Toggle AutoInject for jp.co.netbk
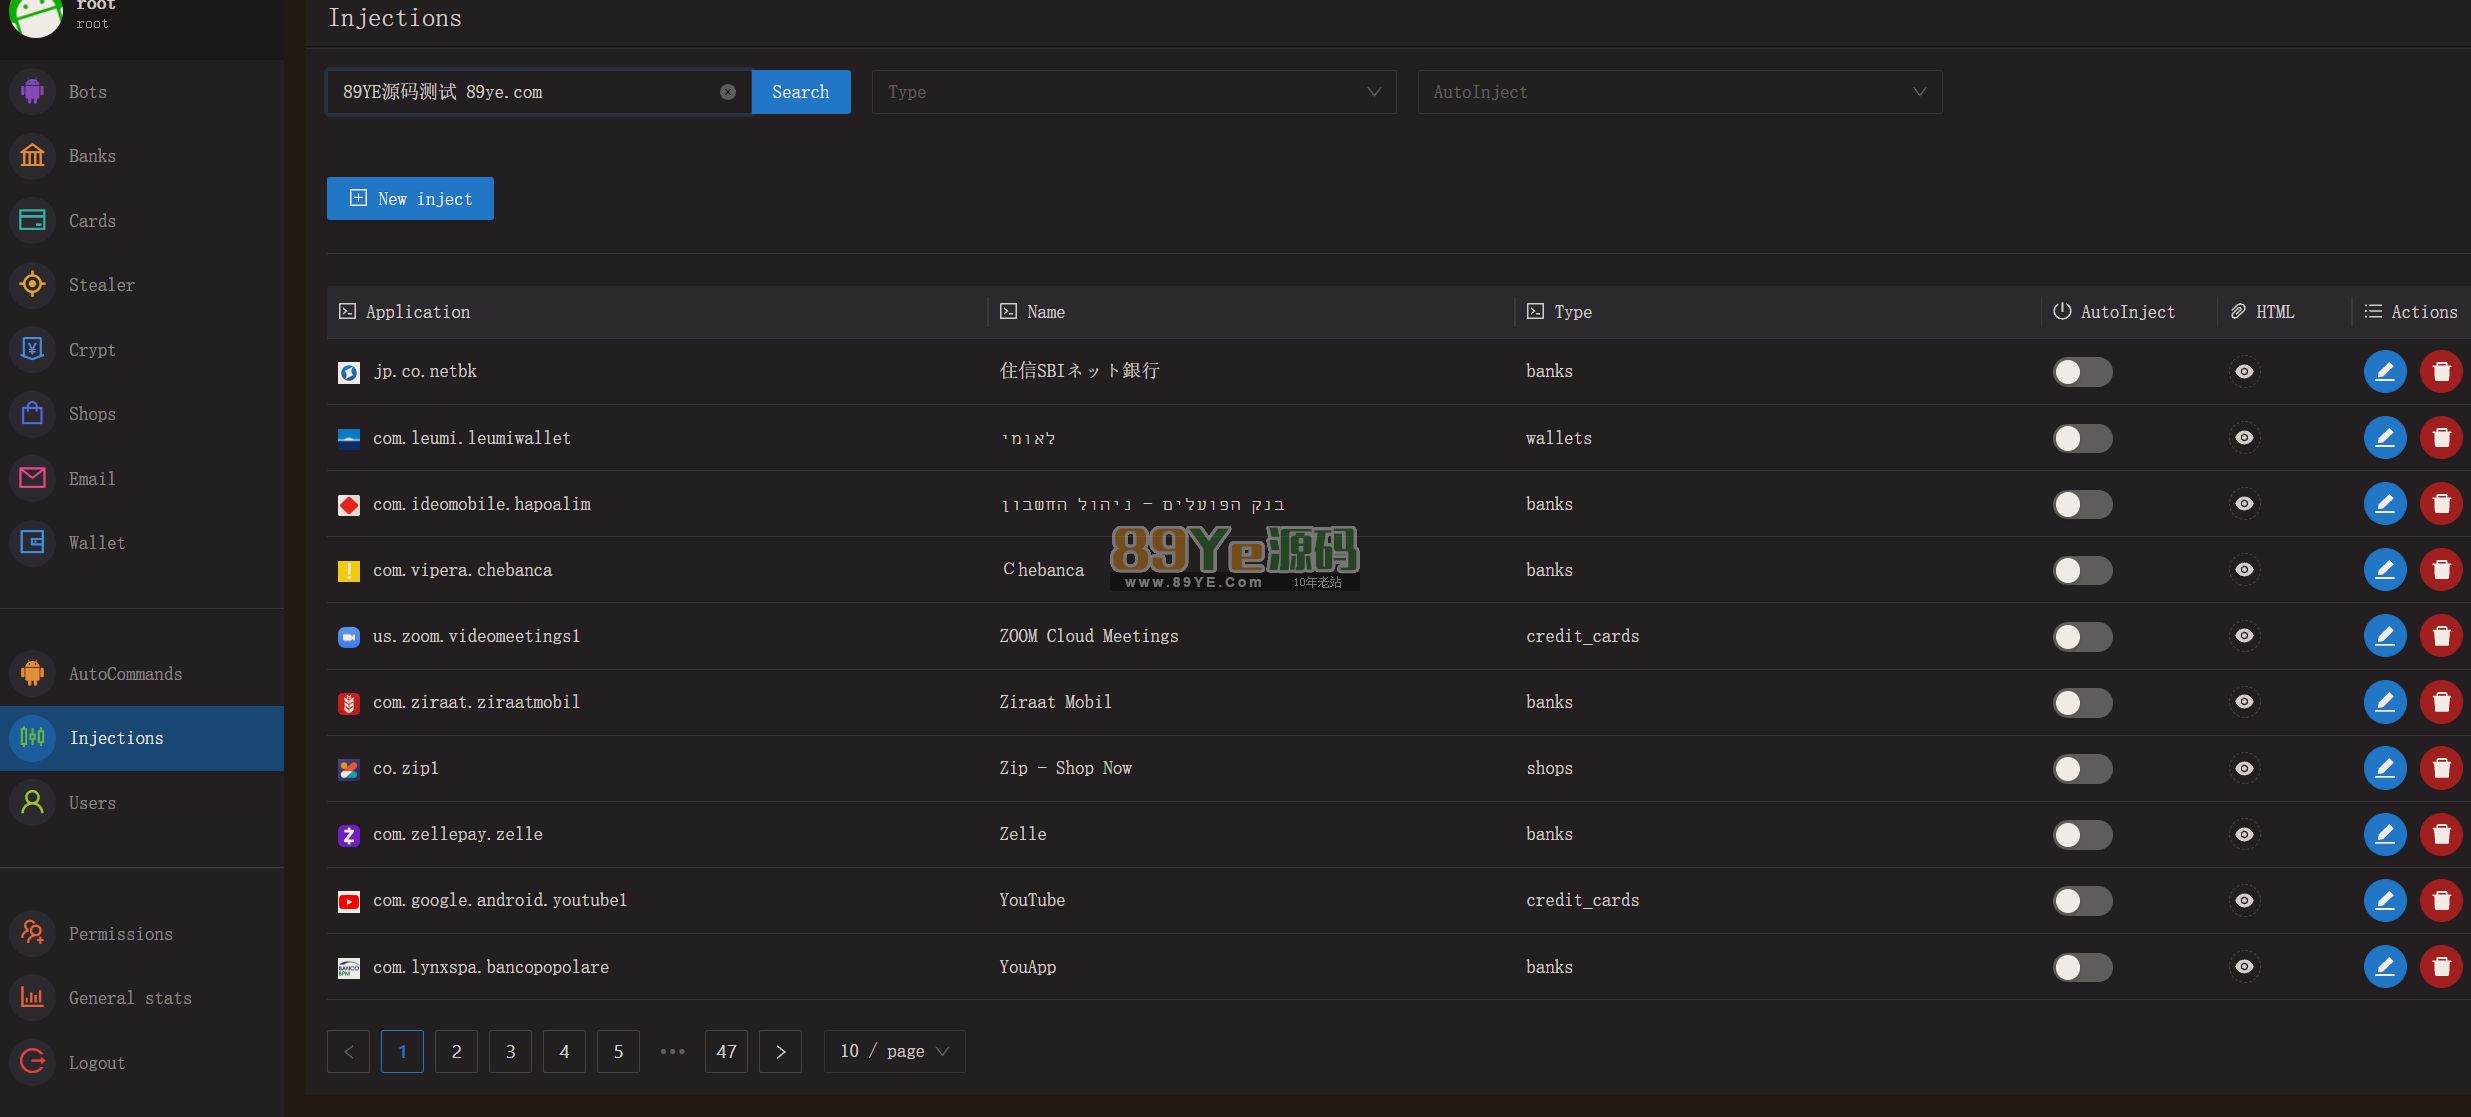Screen dimensions: 2471x1117 click(2083, 372)
